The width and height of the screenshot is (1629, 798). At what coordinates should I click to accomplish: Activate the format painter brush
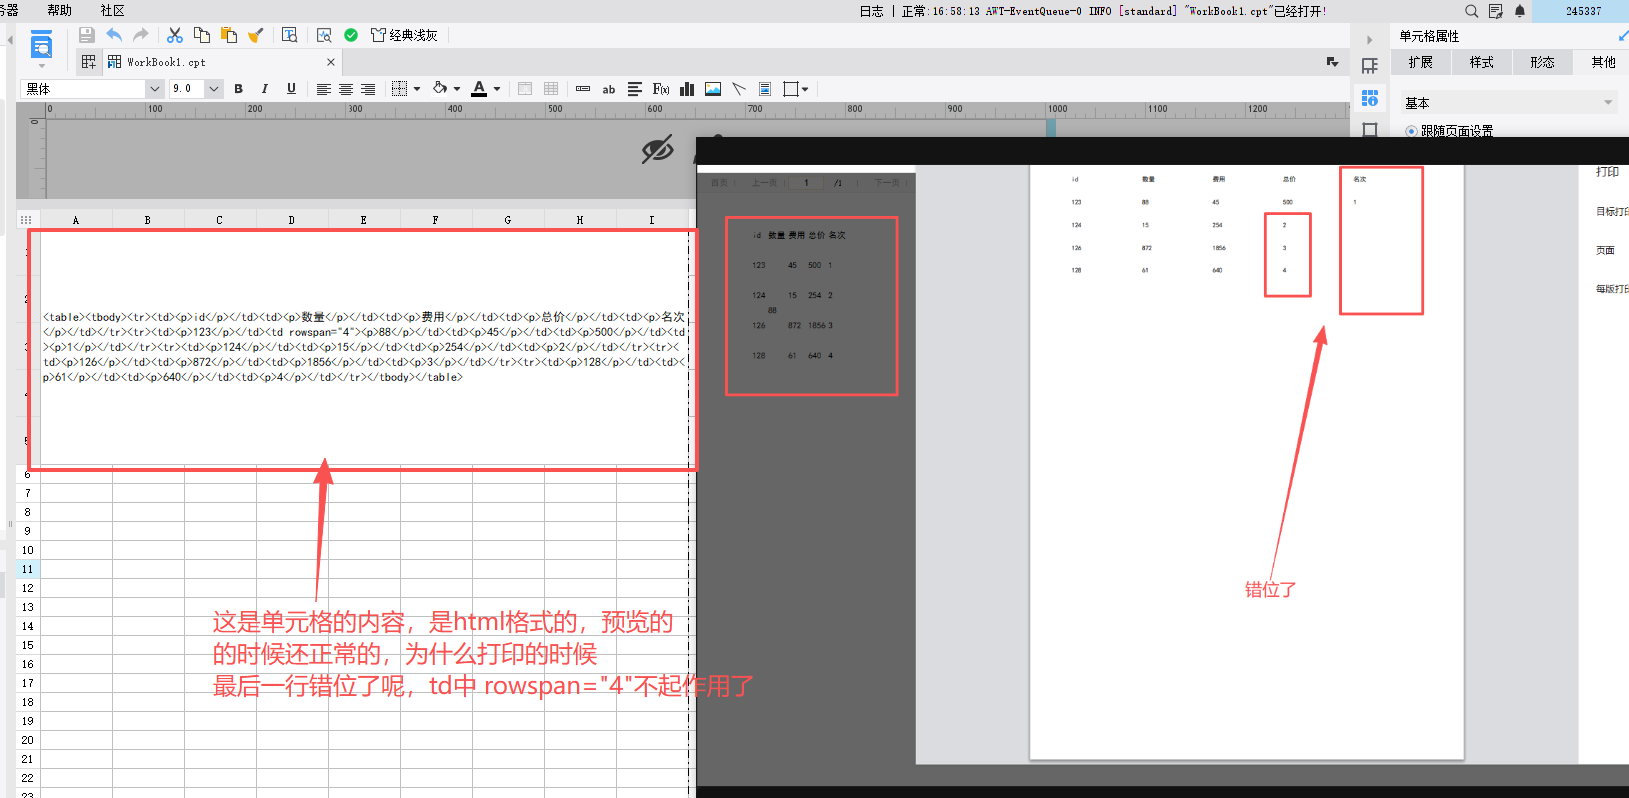[x=256, y=35]
